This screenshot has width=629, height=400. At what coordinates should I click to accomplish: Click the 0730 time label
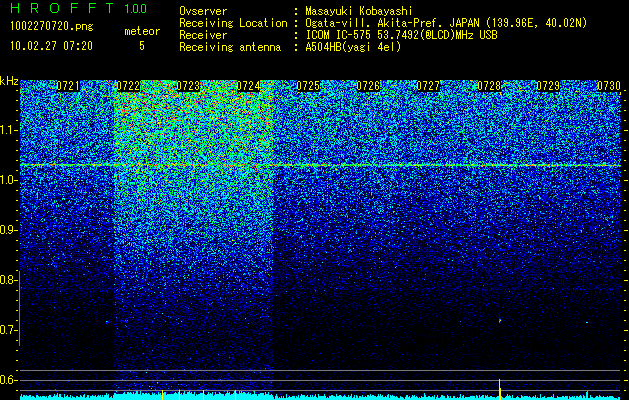click(609, 86)
